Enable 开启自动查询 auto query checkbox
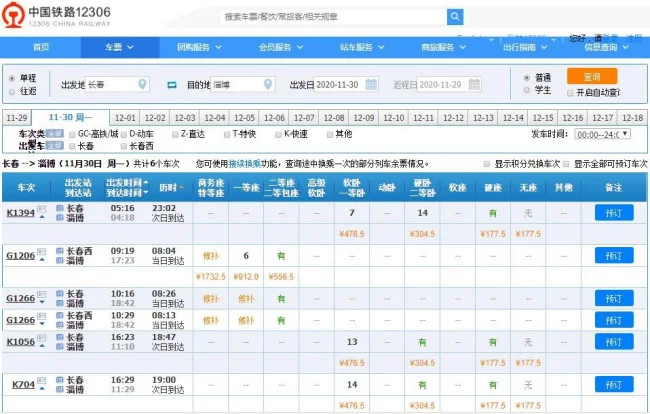The height and width of the screenshot is (414, 650). click(x=570, y=93)
